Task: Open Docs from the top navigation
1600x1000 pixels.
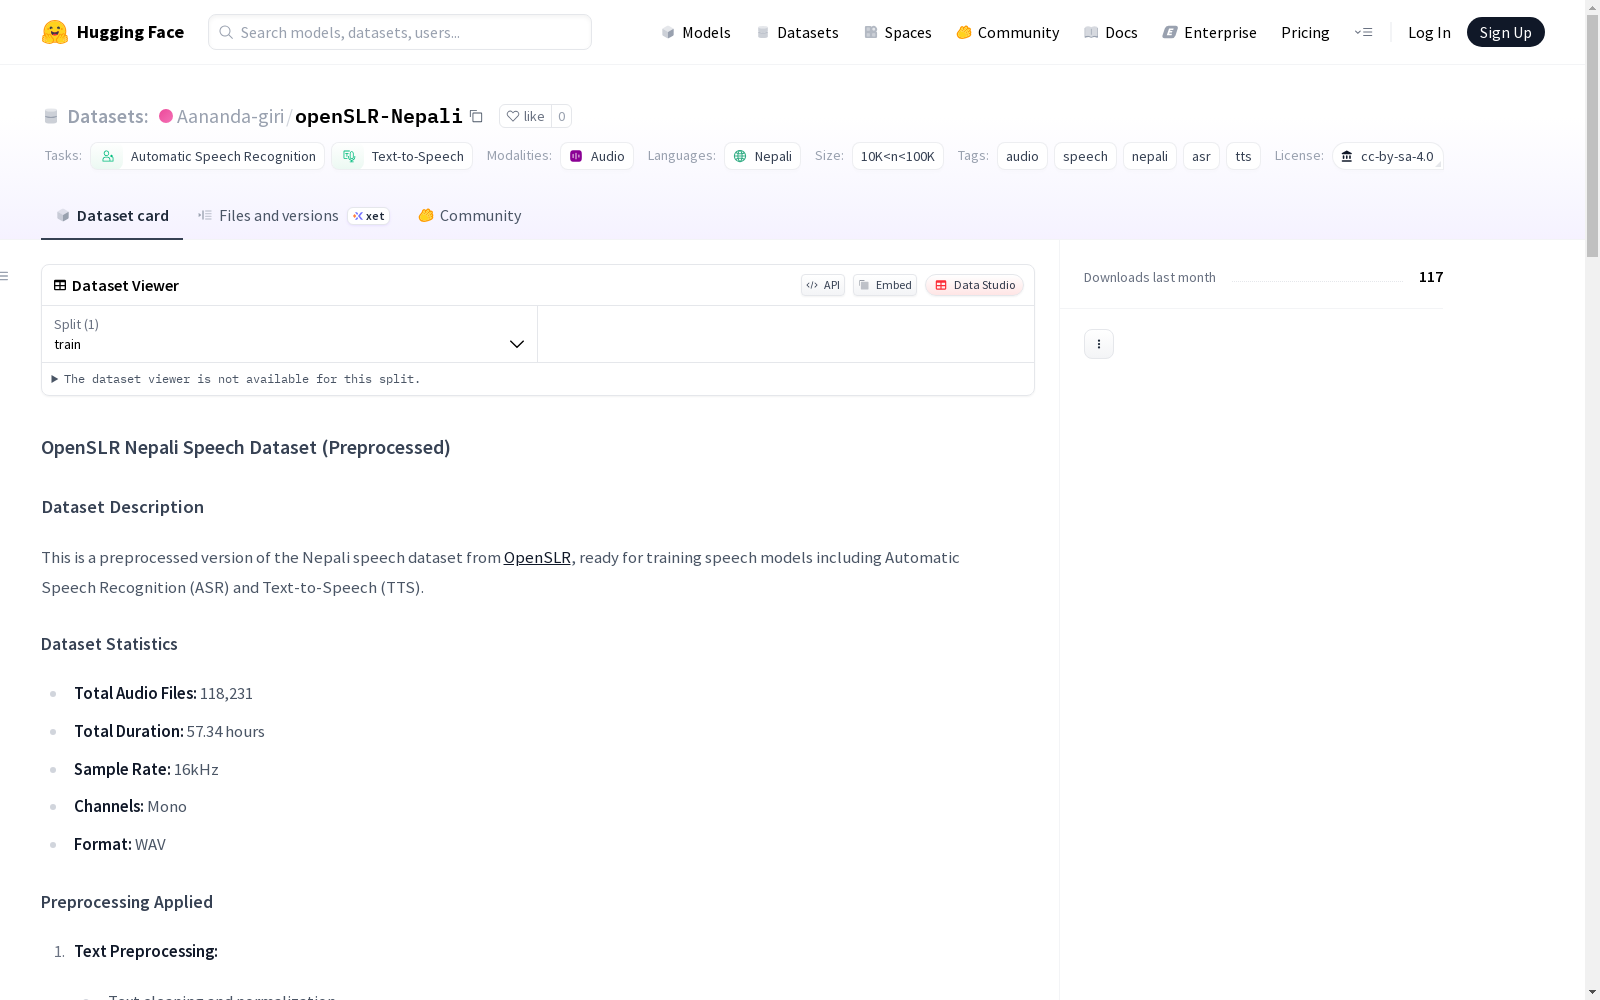Action: click(x=1111, y=32)
